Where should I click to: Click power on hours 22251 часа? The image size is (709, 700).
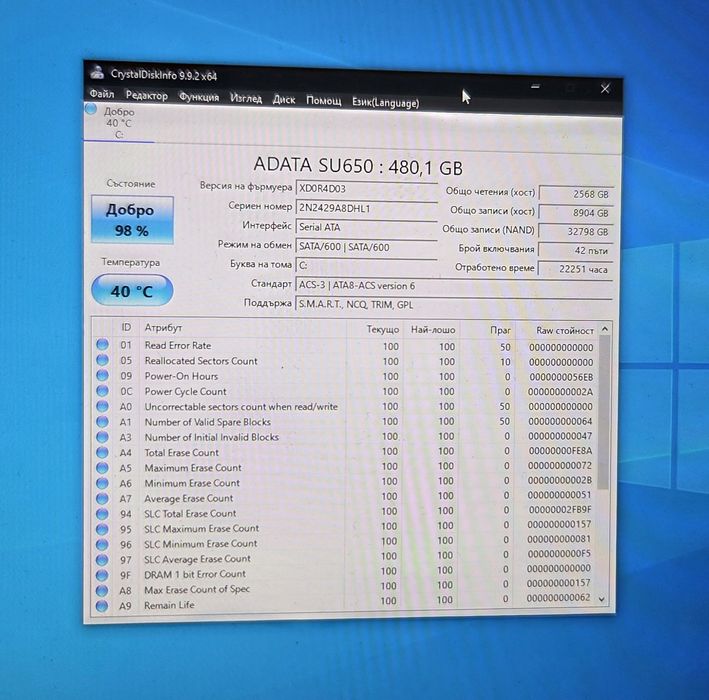pyautogui.click(x=575, y=269)
